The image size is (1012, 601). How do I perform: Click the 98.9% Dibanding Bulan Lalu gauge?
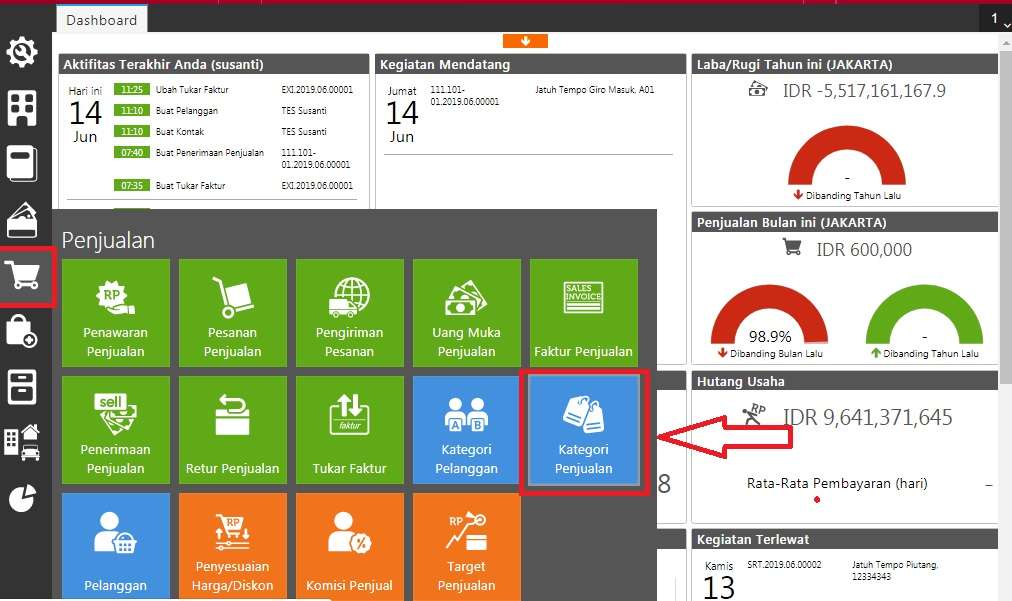coord(769,315)
